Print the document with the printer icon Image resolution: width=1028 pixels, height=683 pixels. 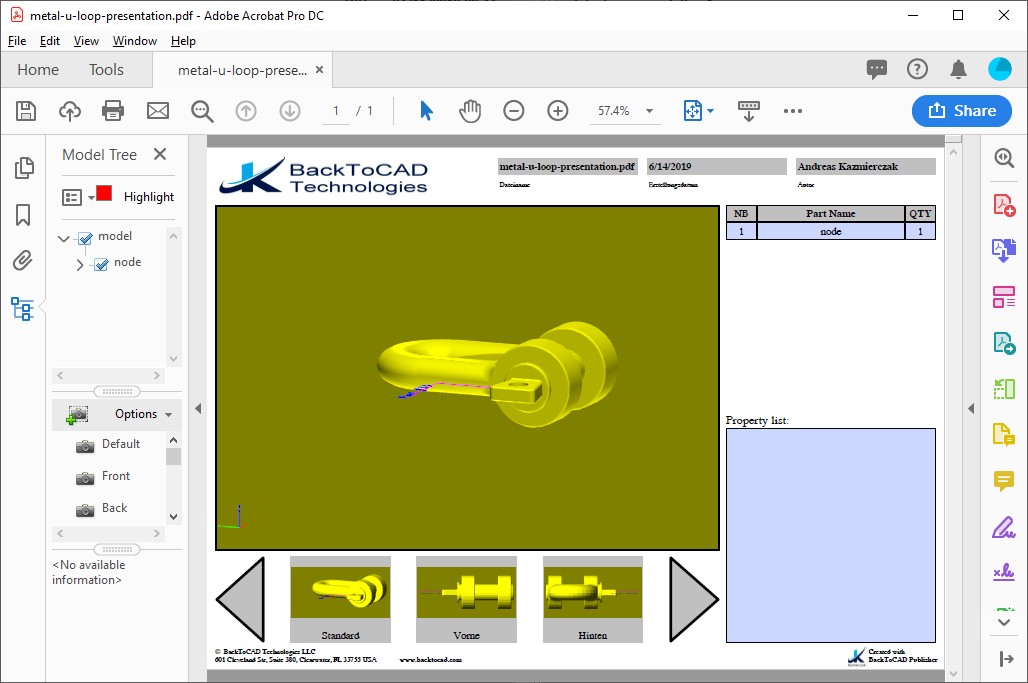point(113,111)
